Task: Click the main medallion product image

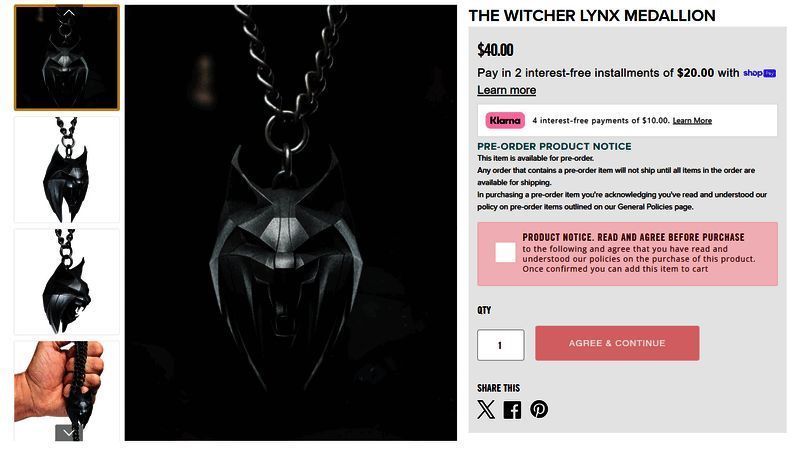Action: [291, 223]
